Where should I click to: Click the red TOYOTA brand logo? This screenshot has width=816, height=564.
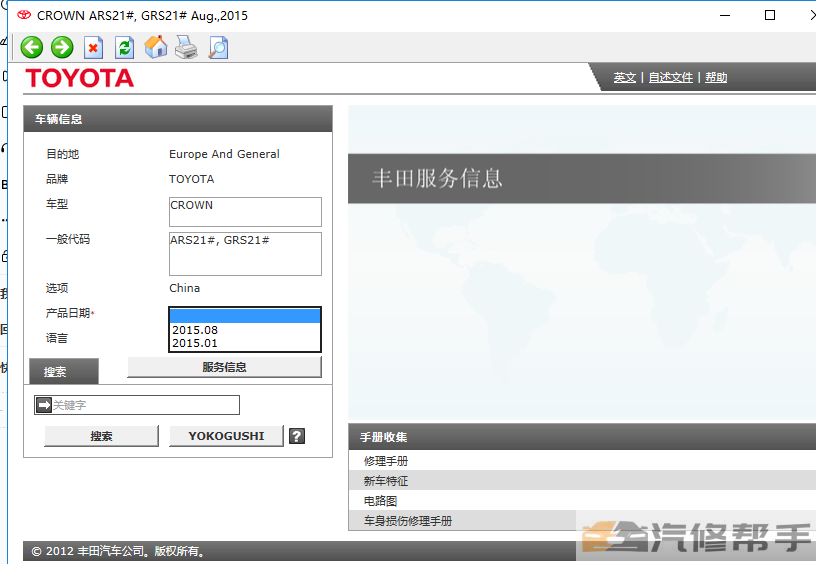click(80, 78)
